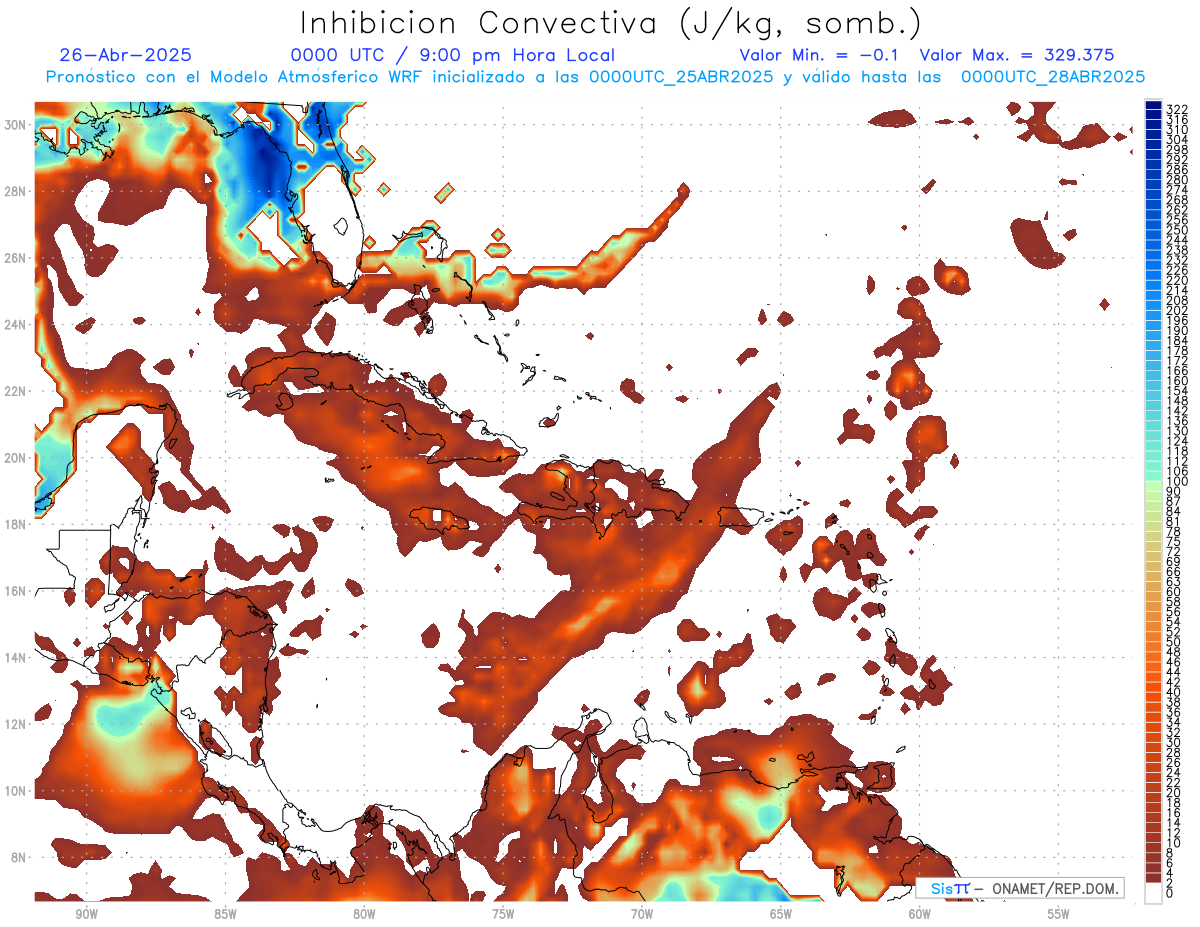Screen dimensions: 1200x927
Task: Click the colorbar value "60"
Action: pos(1174,591)
